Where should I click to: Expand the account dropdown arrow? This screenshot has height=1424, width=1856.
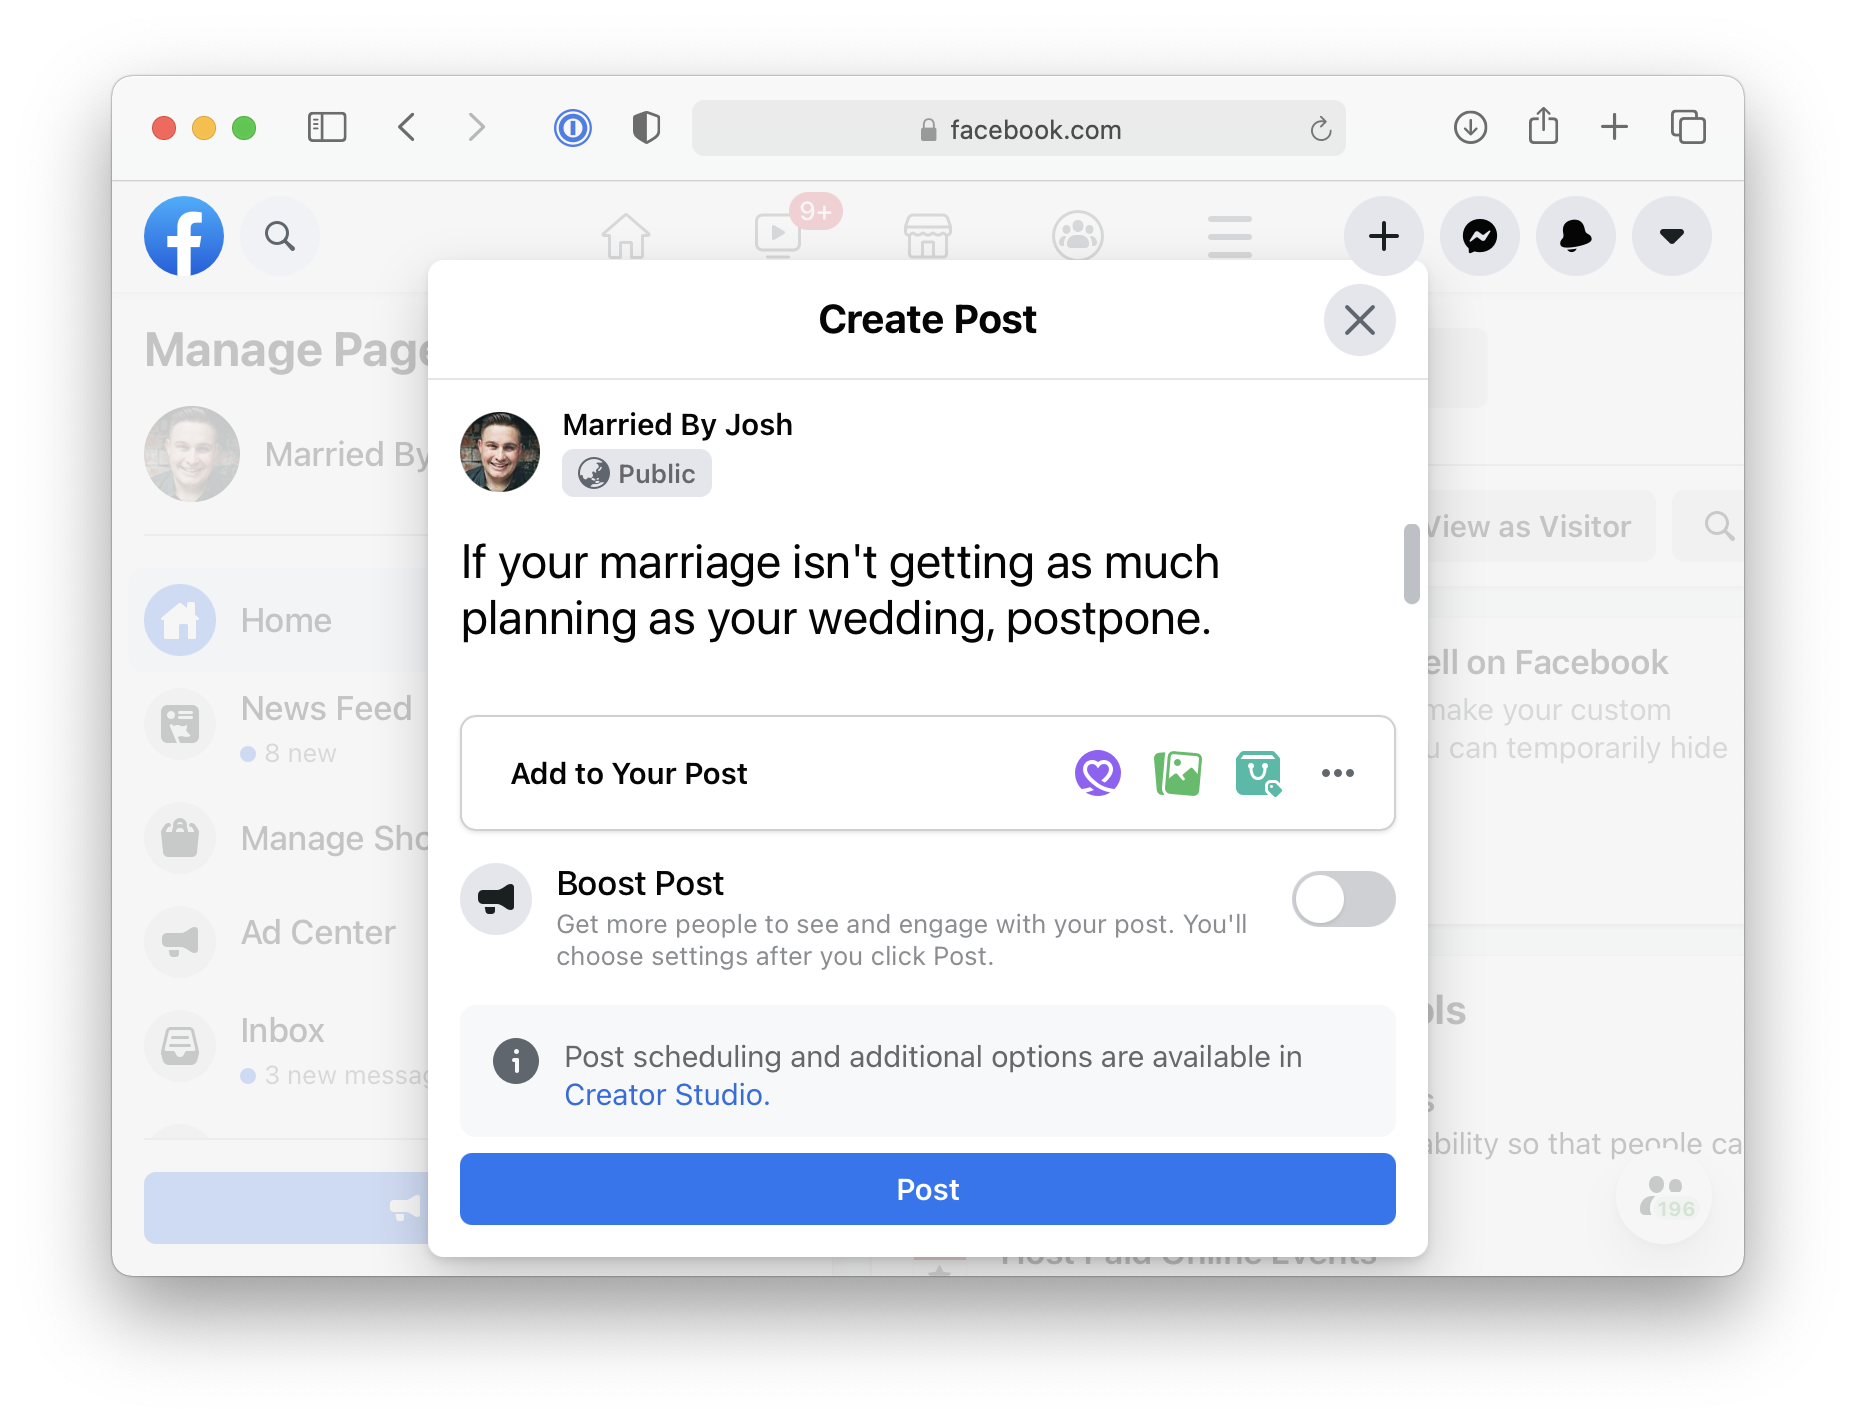click(1671, 236)
